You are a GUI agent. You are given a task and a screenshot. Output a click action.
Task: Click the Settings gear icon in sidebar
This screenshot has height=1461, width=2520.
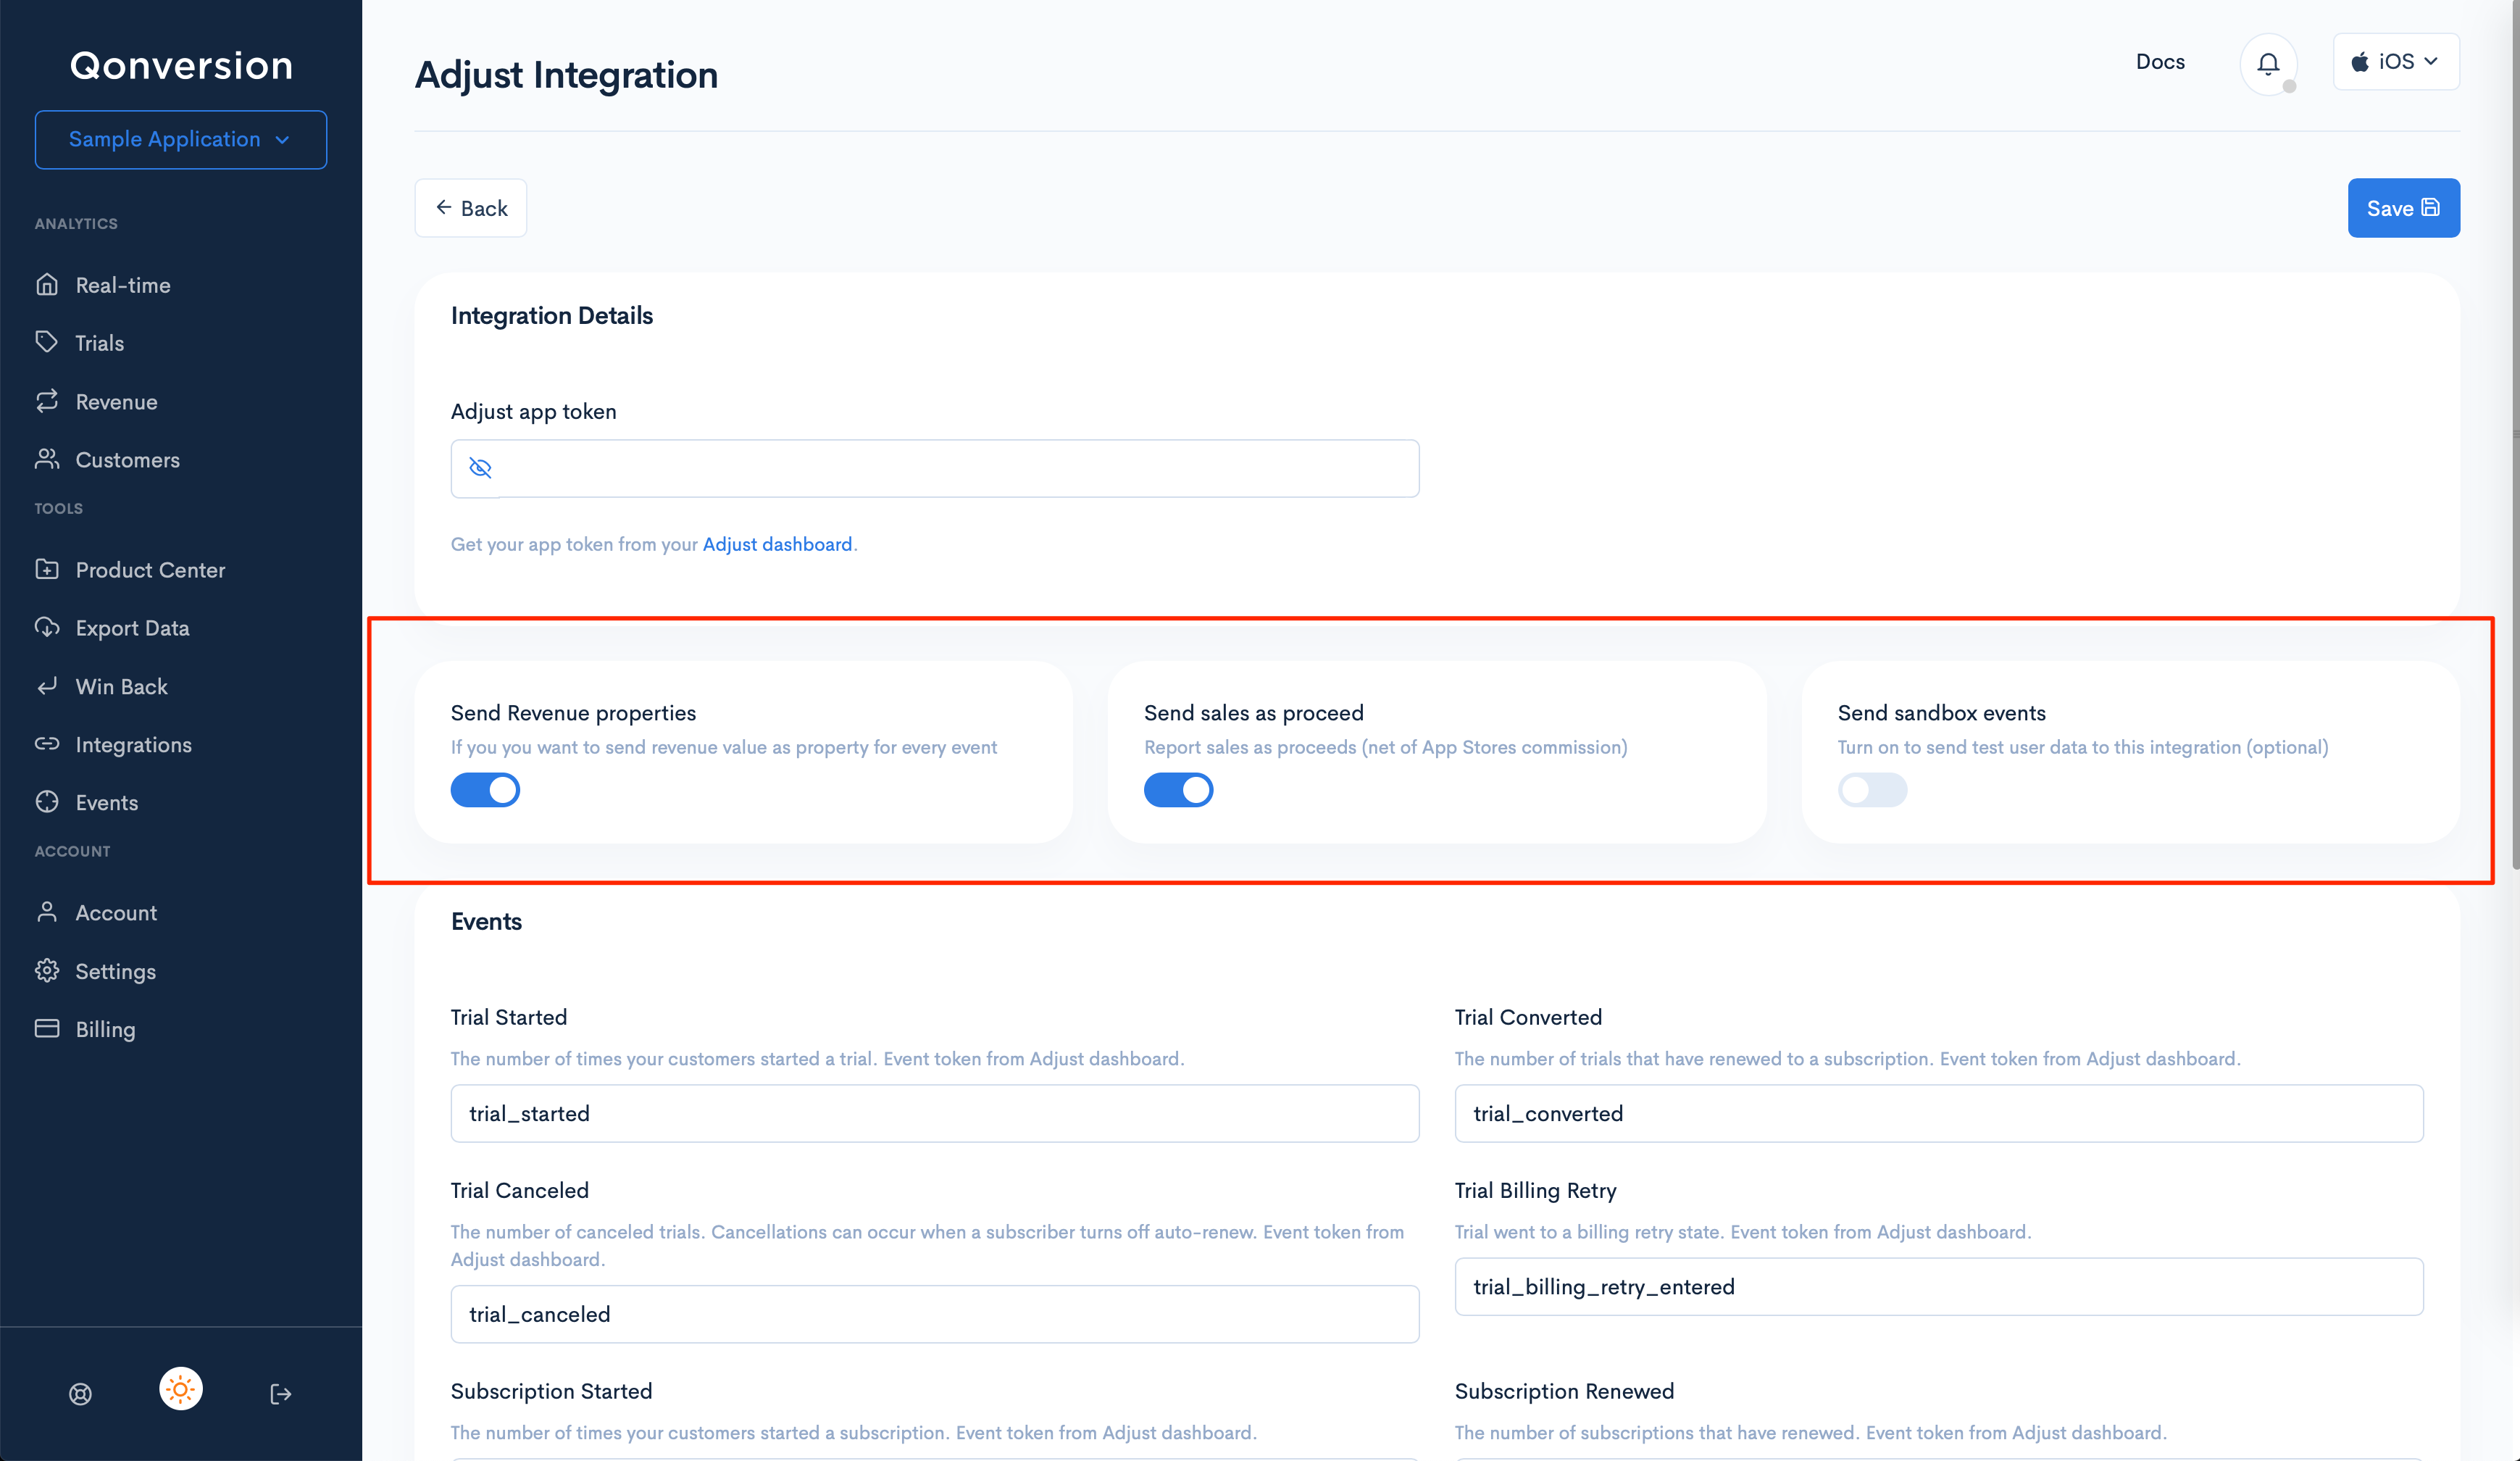pos(47,971)
